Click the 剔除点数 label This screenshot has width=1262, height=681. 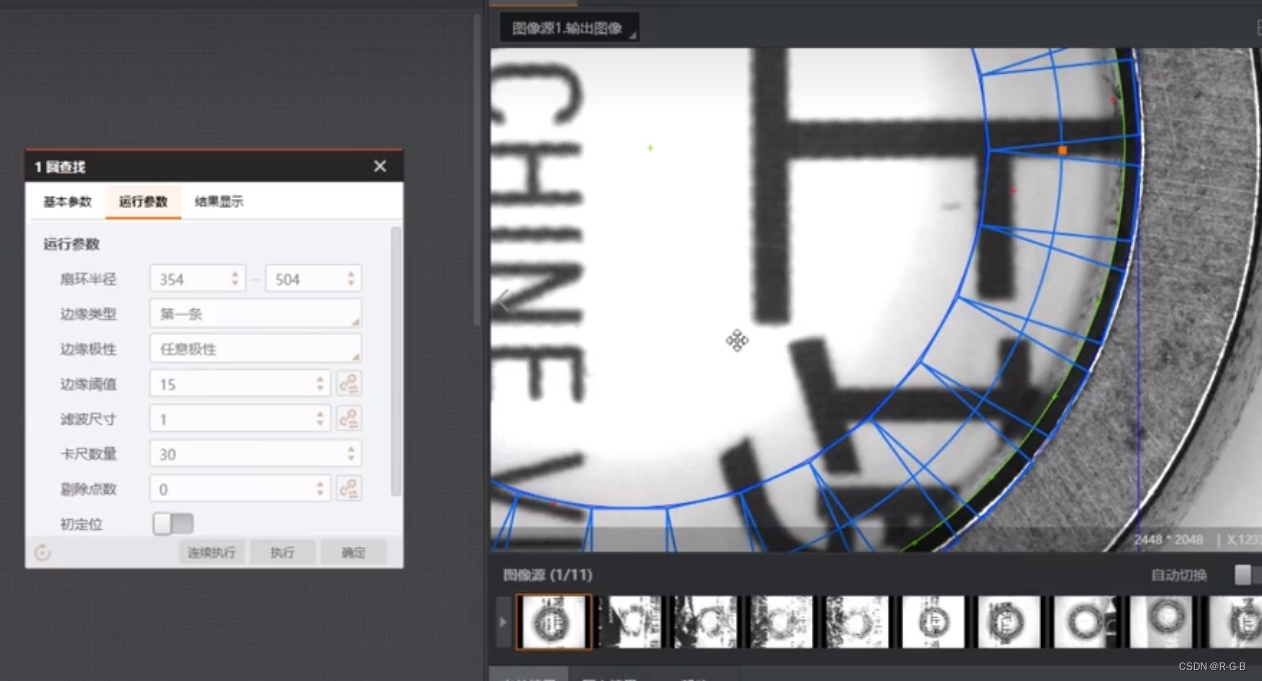click(88, 489)
